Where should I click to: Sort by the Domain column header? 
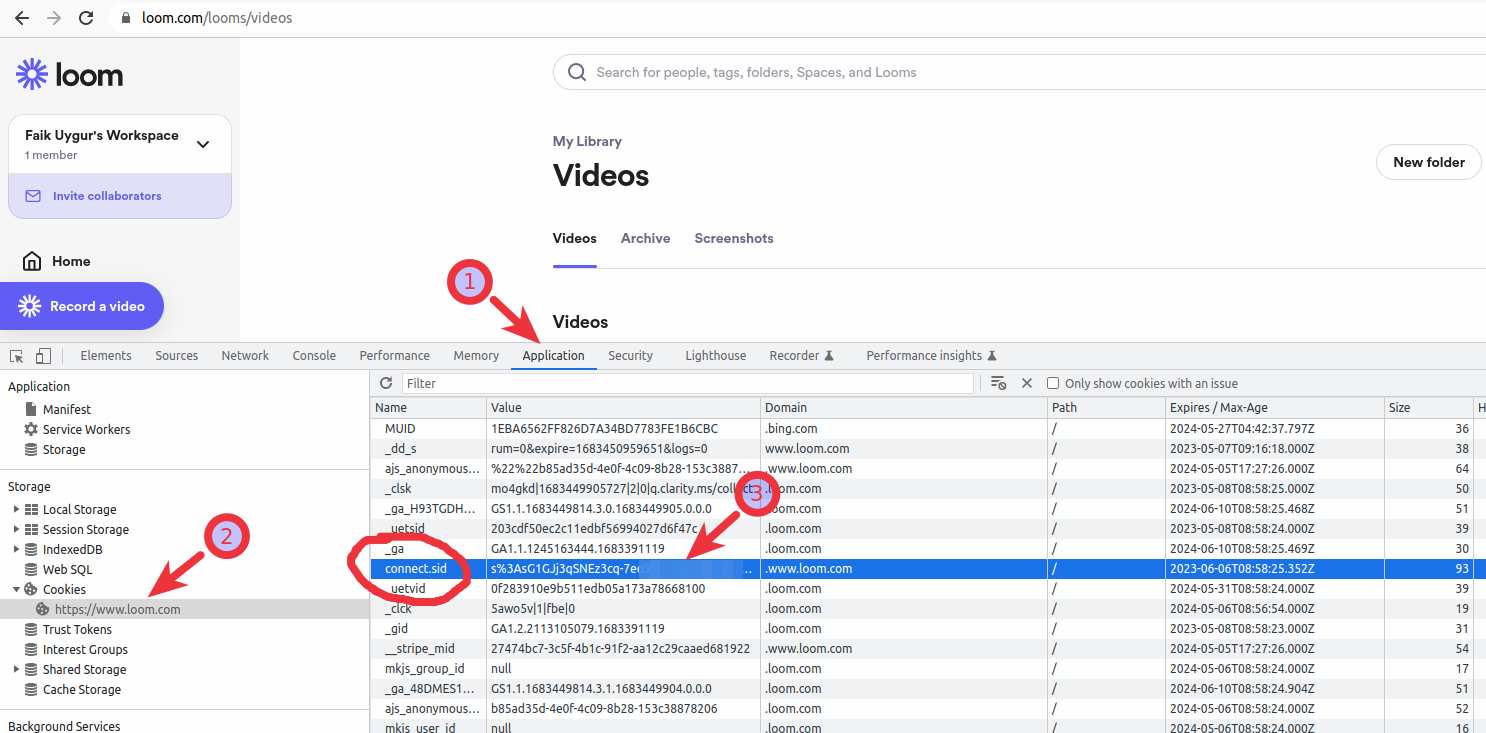tap(904, 408)
